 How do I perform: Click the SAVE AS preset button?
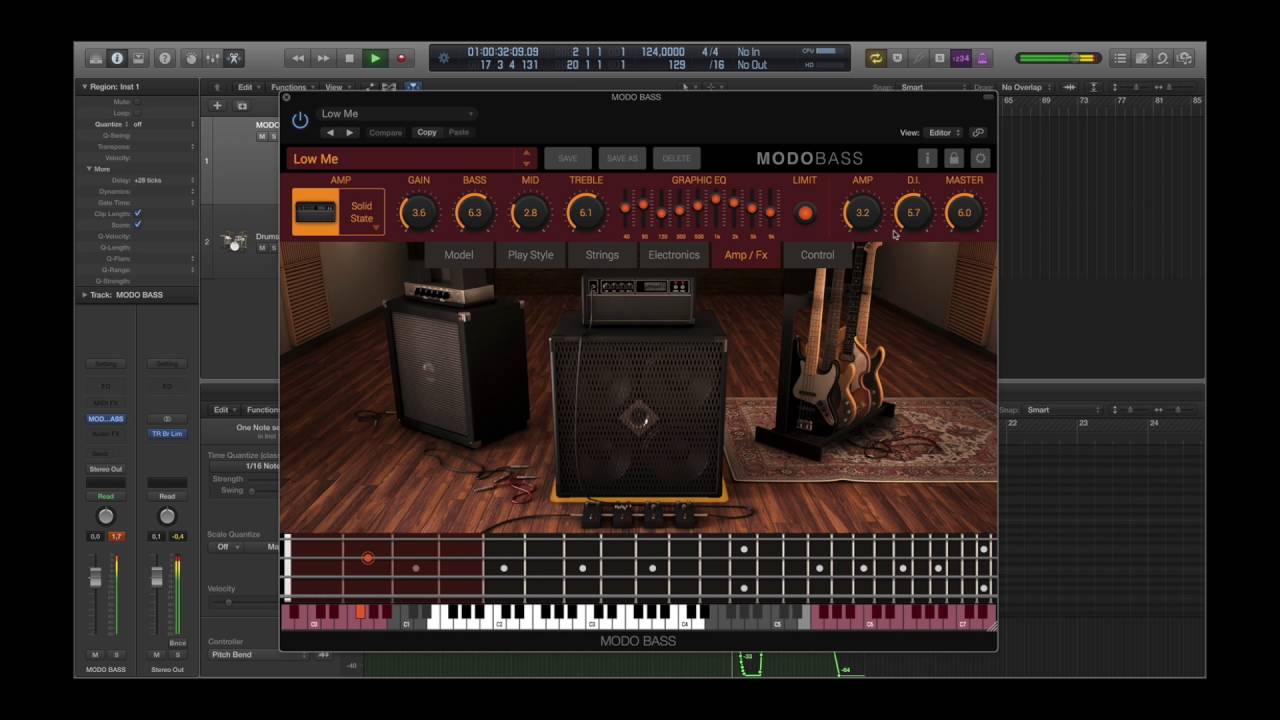tap(622, 158)
